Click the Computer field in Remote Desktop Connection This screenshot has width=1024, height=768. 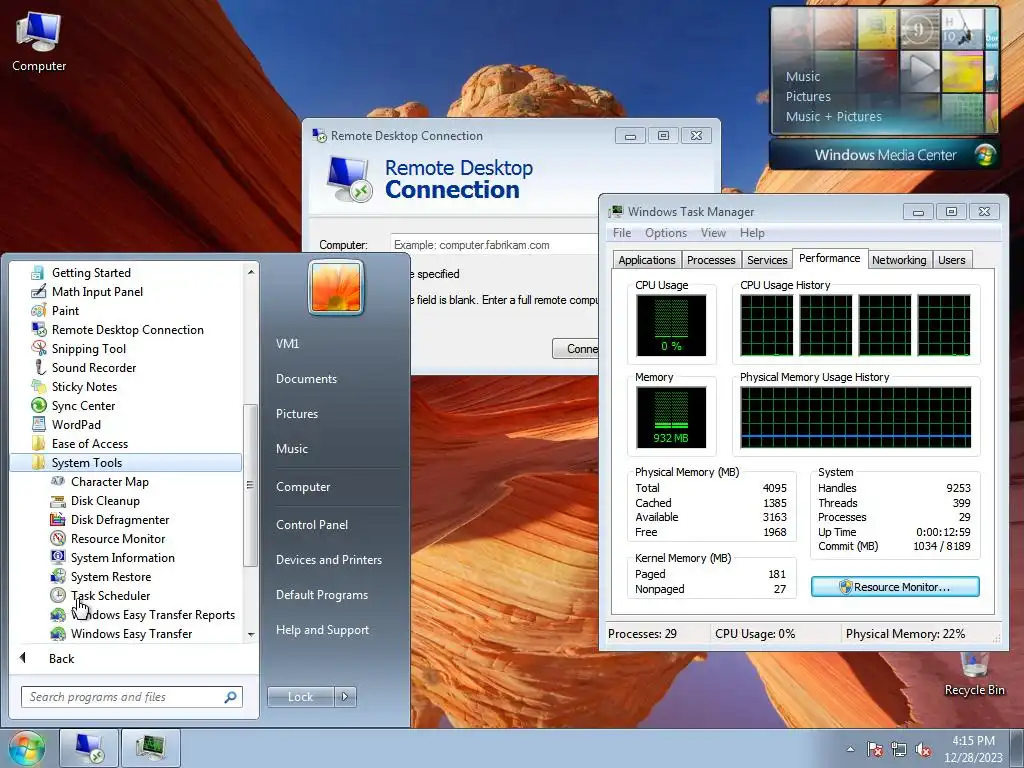(494, 245)
